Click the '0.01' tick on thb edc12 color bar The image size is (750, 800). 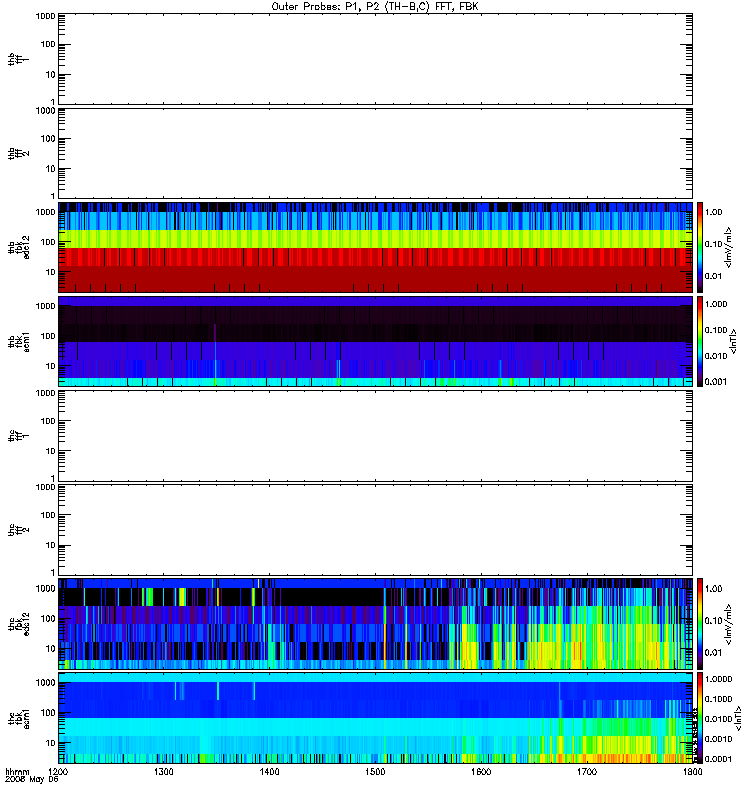[713, 276]
